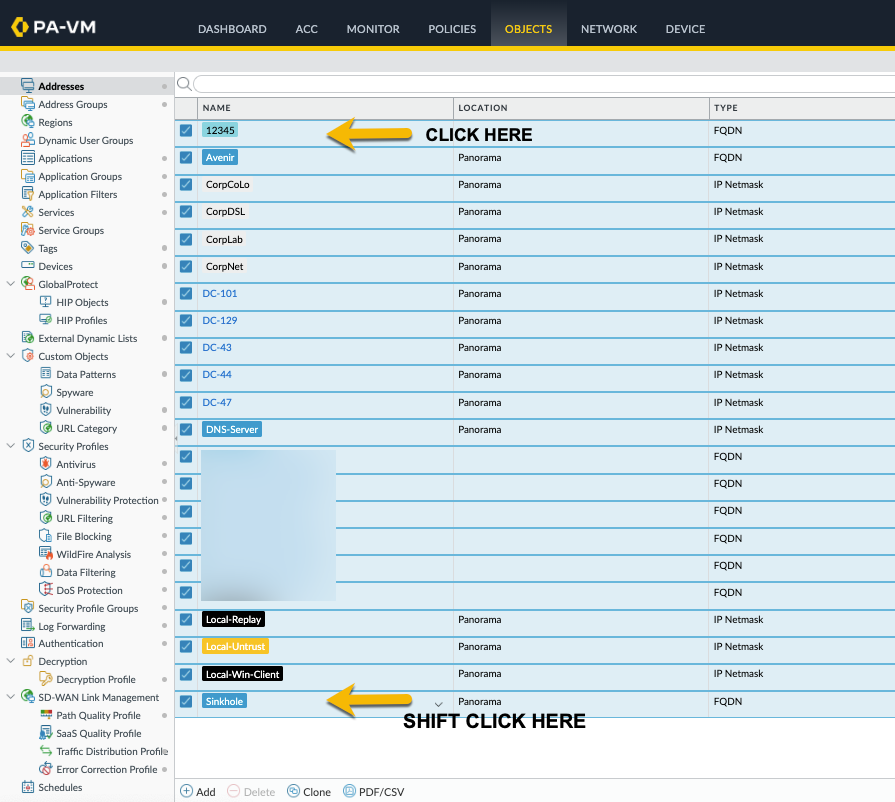Sort by the NAME column header
The width and height of the screenshot is (895, 802).
[325, 108]
